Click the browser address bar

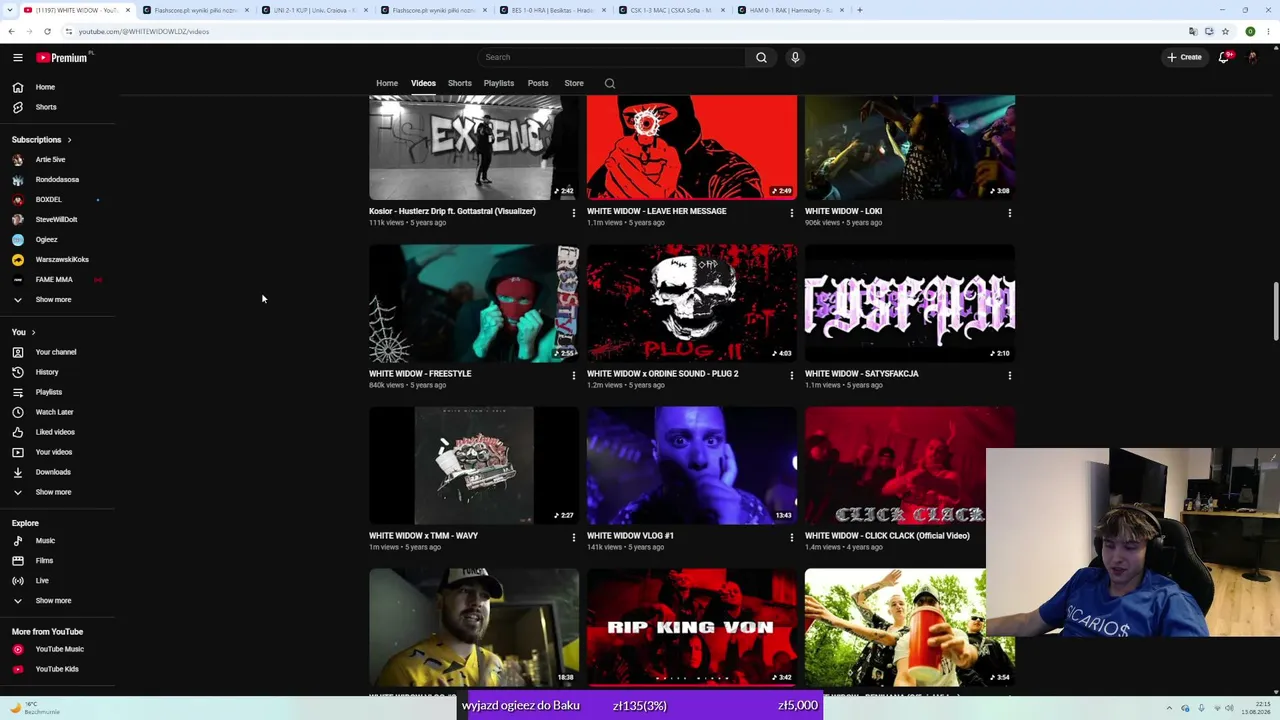pos(630,31)
